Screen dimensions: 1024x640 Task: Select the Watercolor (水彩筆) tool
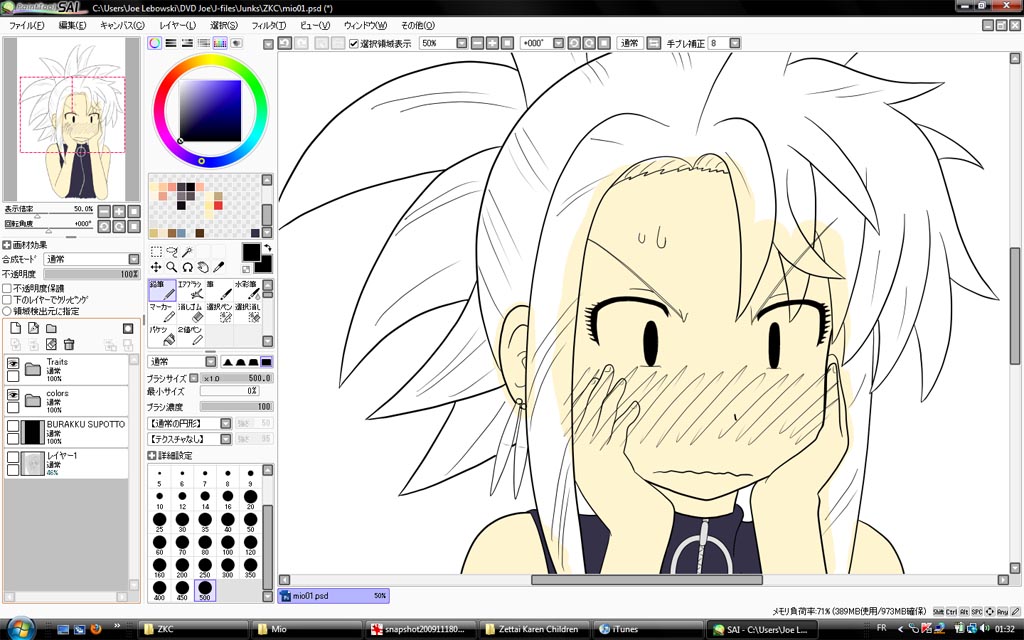[248, 291]
